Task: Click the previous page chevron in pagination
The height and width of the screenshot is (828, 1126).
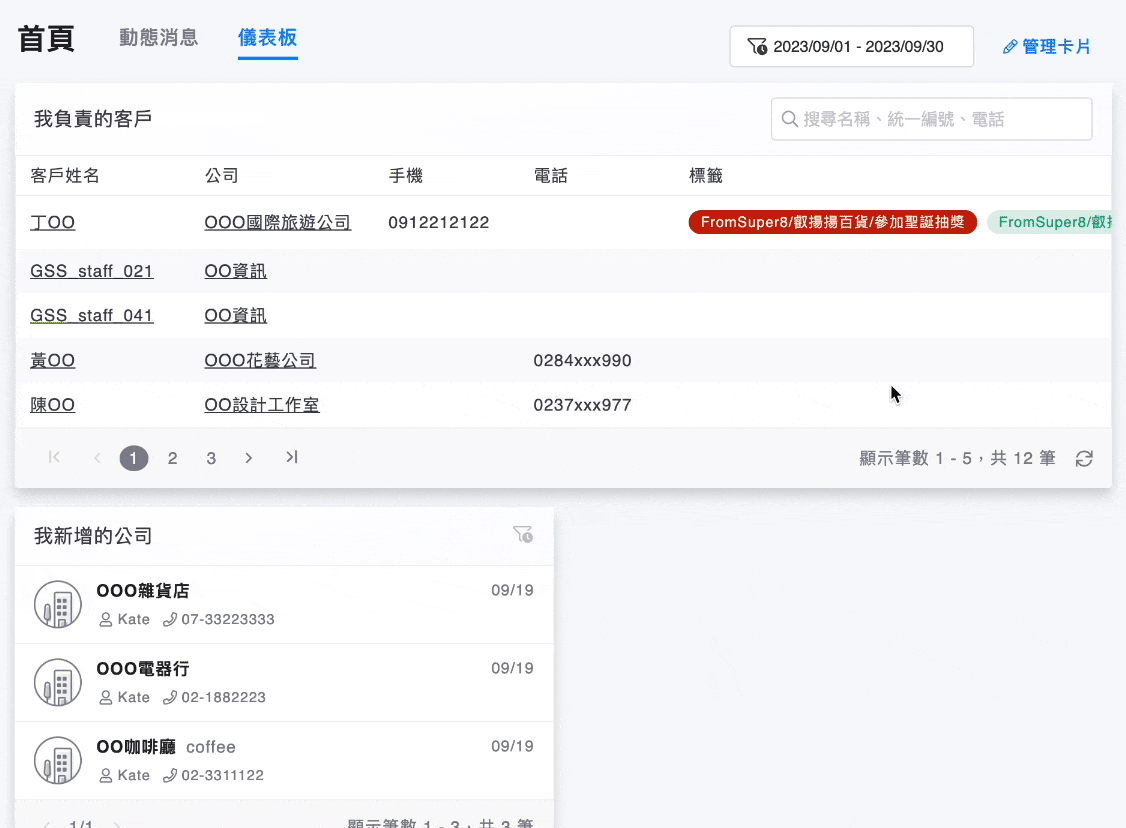Action: coord(96,457)
